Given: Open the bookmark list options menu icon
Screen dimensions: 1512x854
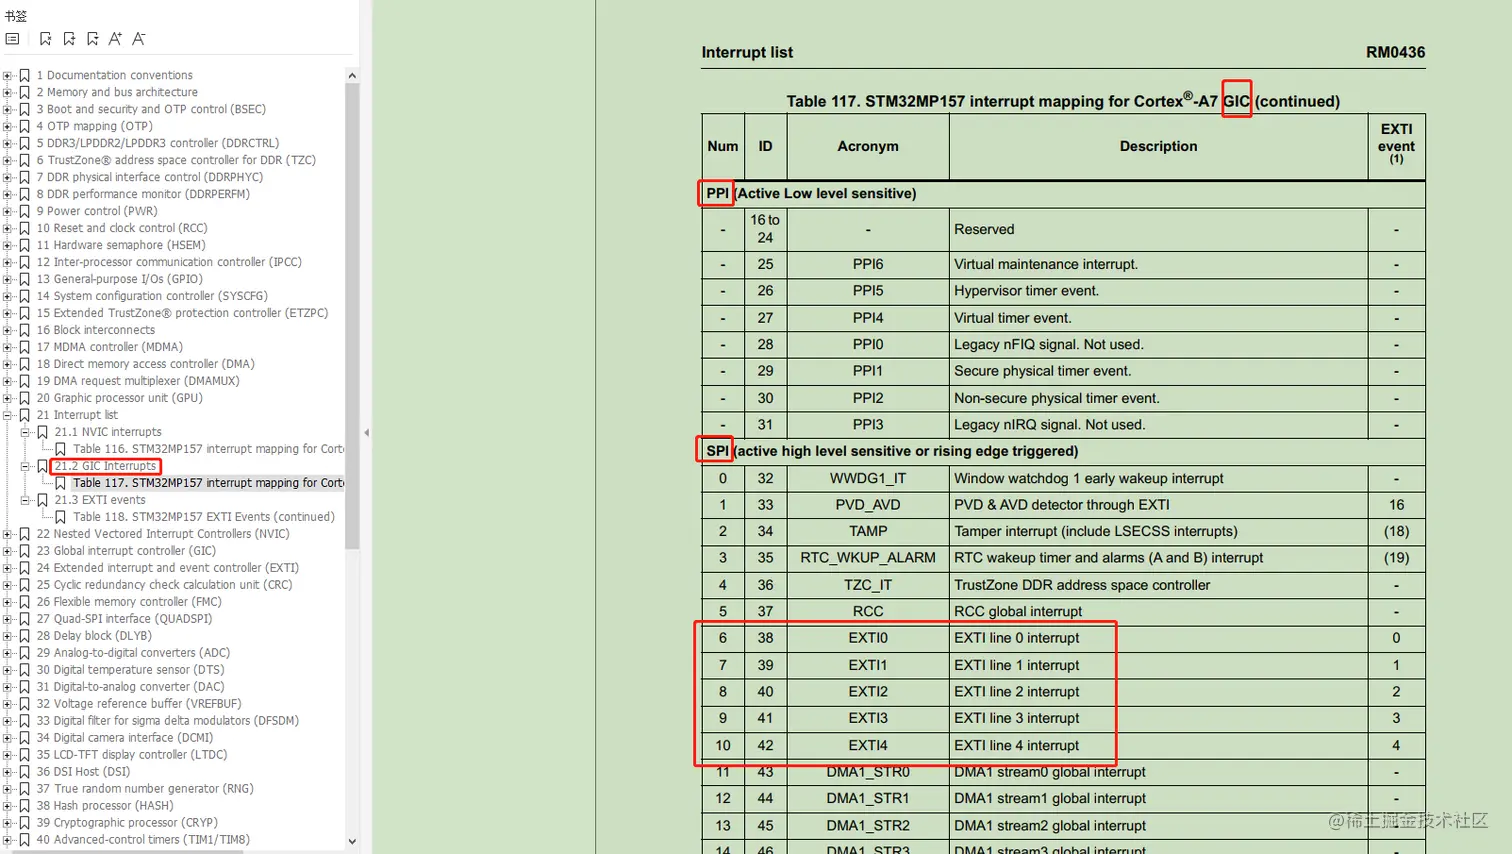Looking at the screenshot, I should 12,39.
